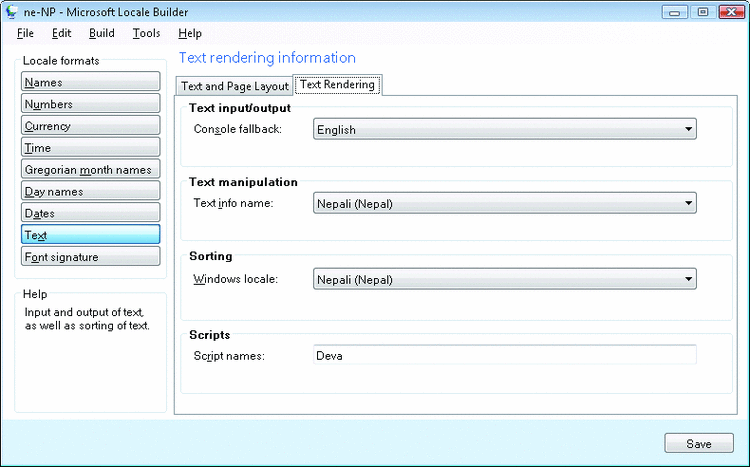The image size is (750, 467).
Task: Click the 'Console fallback:' label
Action: 238,129
